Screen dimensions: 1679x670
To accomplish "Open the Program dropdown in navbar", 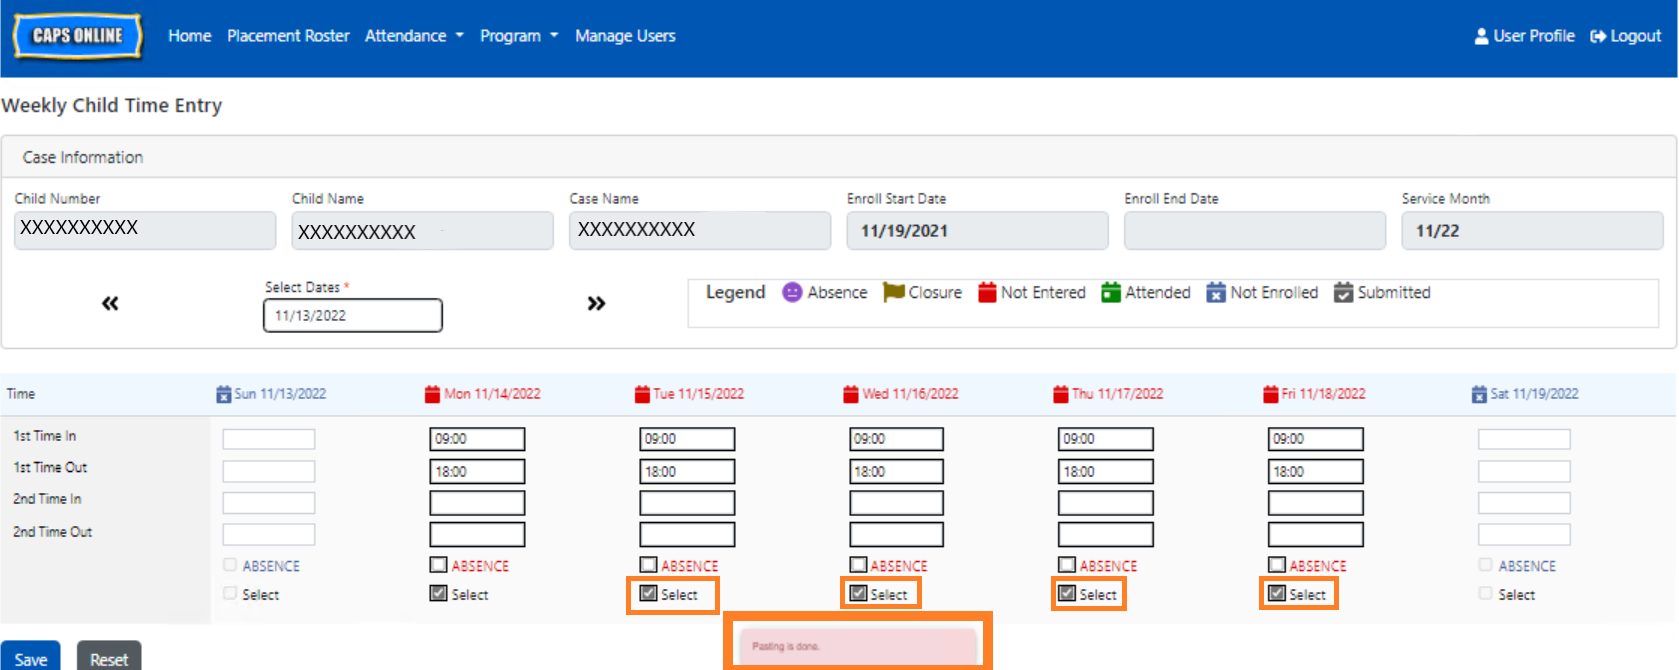I will pyautogui.click(x=518, y=36).
